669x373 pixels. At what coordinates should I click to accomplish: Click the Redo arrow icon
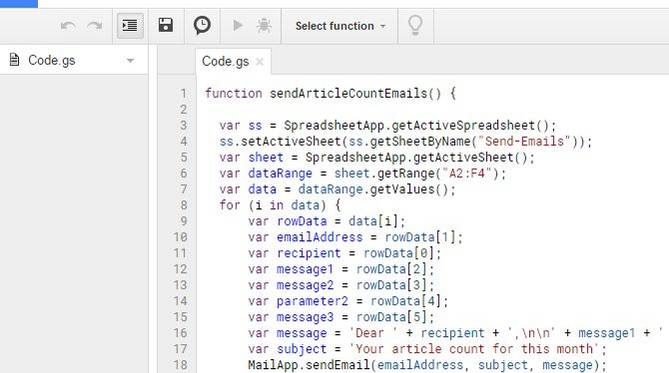tap(95, 26)
